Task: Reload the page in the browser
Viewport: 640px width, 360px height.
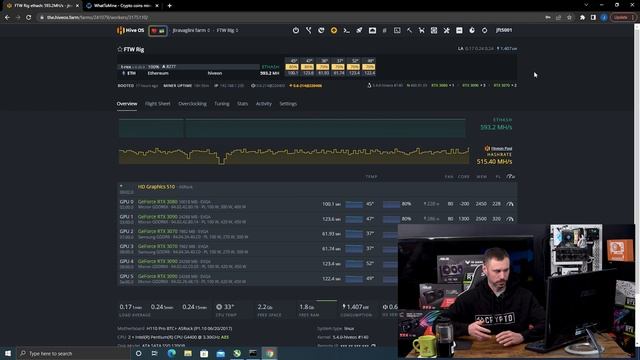Action: (28, 18)
